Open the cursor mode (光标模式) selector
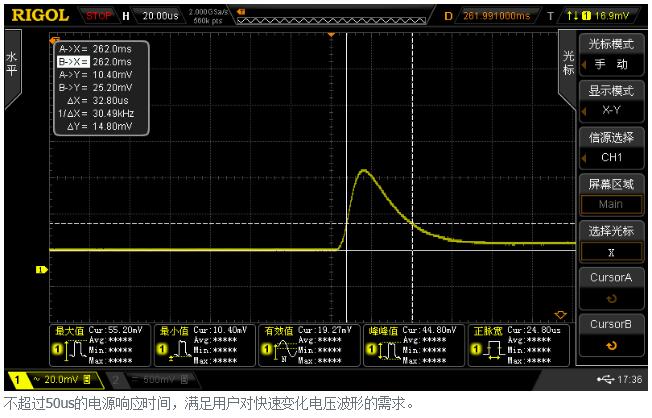 [x=610, y=54]
